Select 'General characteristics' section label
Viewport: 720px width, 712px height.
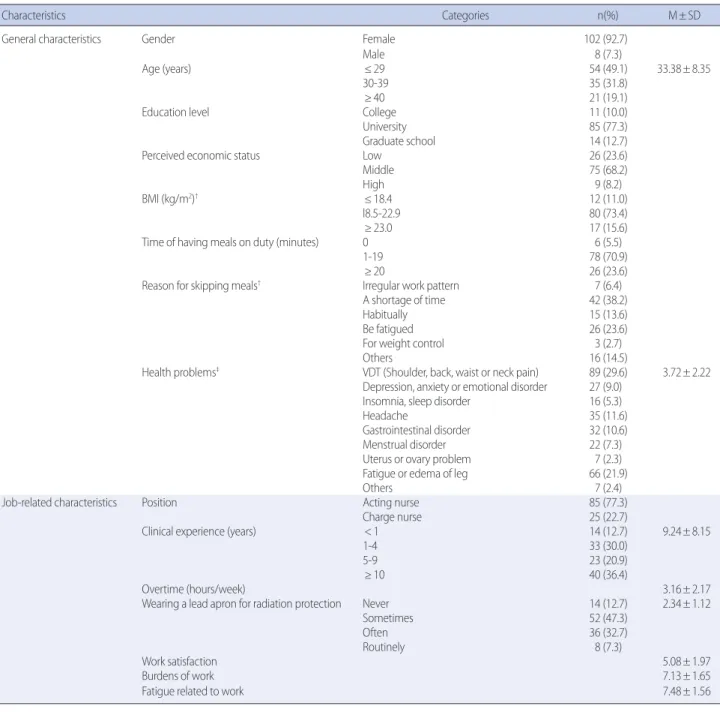click(51, 39)
